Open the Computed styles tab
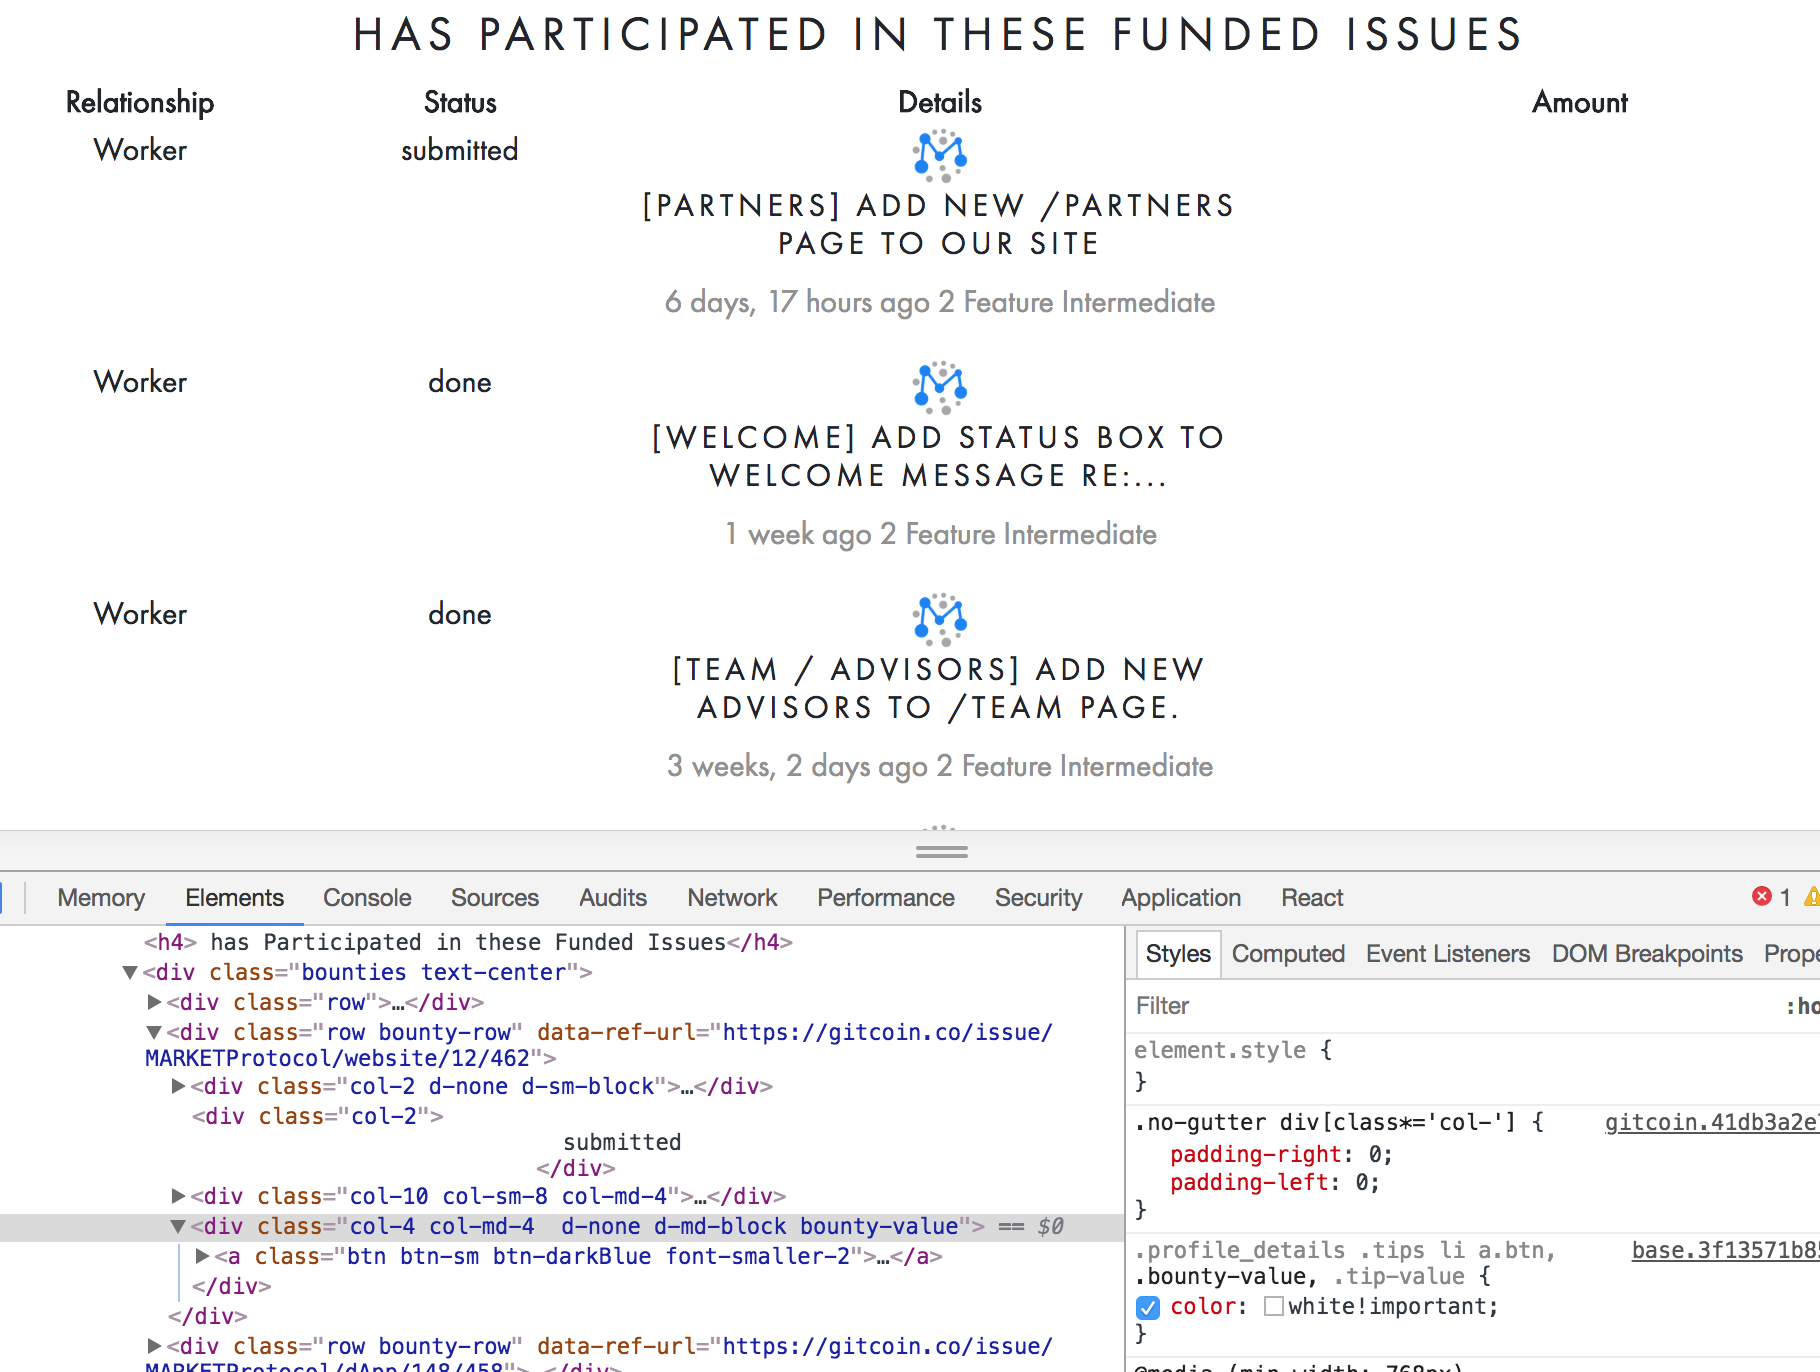This screenshot has width=1820, height=1372. pos(1288,953)
